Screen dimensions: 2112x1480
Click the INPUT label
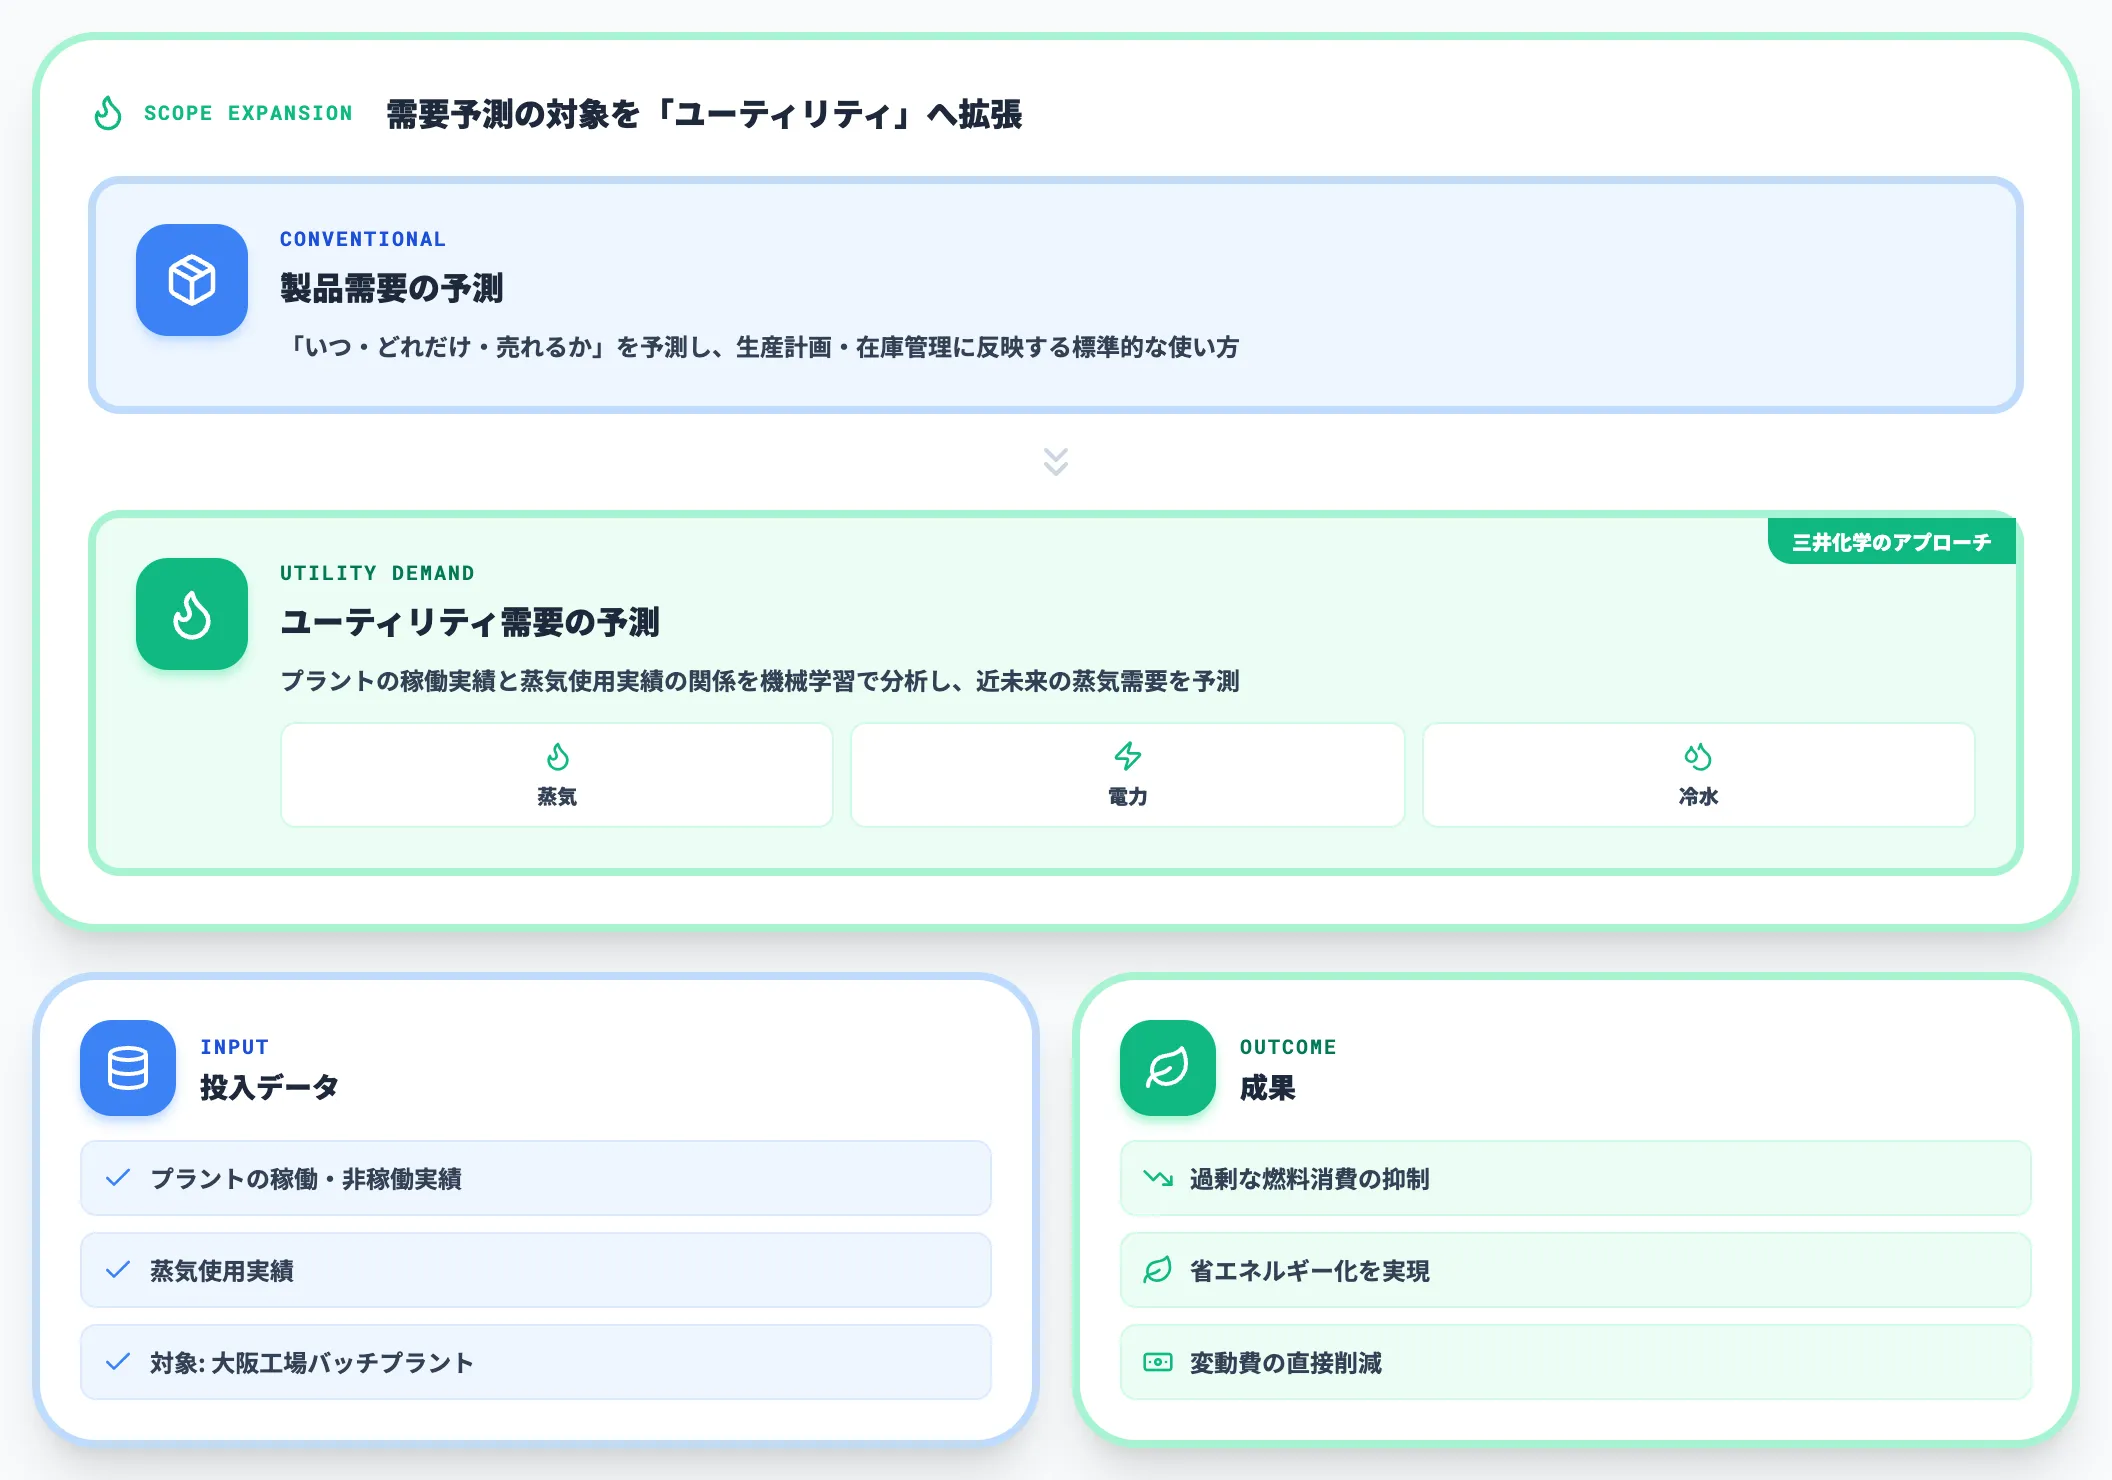tap(234, 1047)
